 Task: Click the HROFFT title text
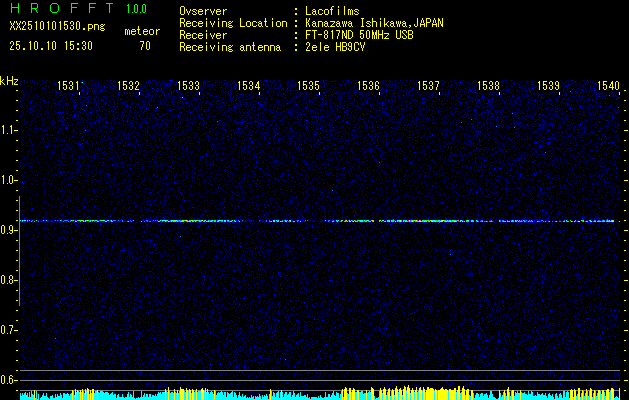60,9
